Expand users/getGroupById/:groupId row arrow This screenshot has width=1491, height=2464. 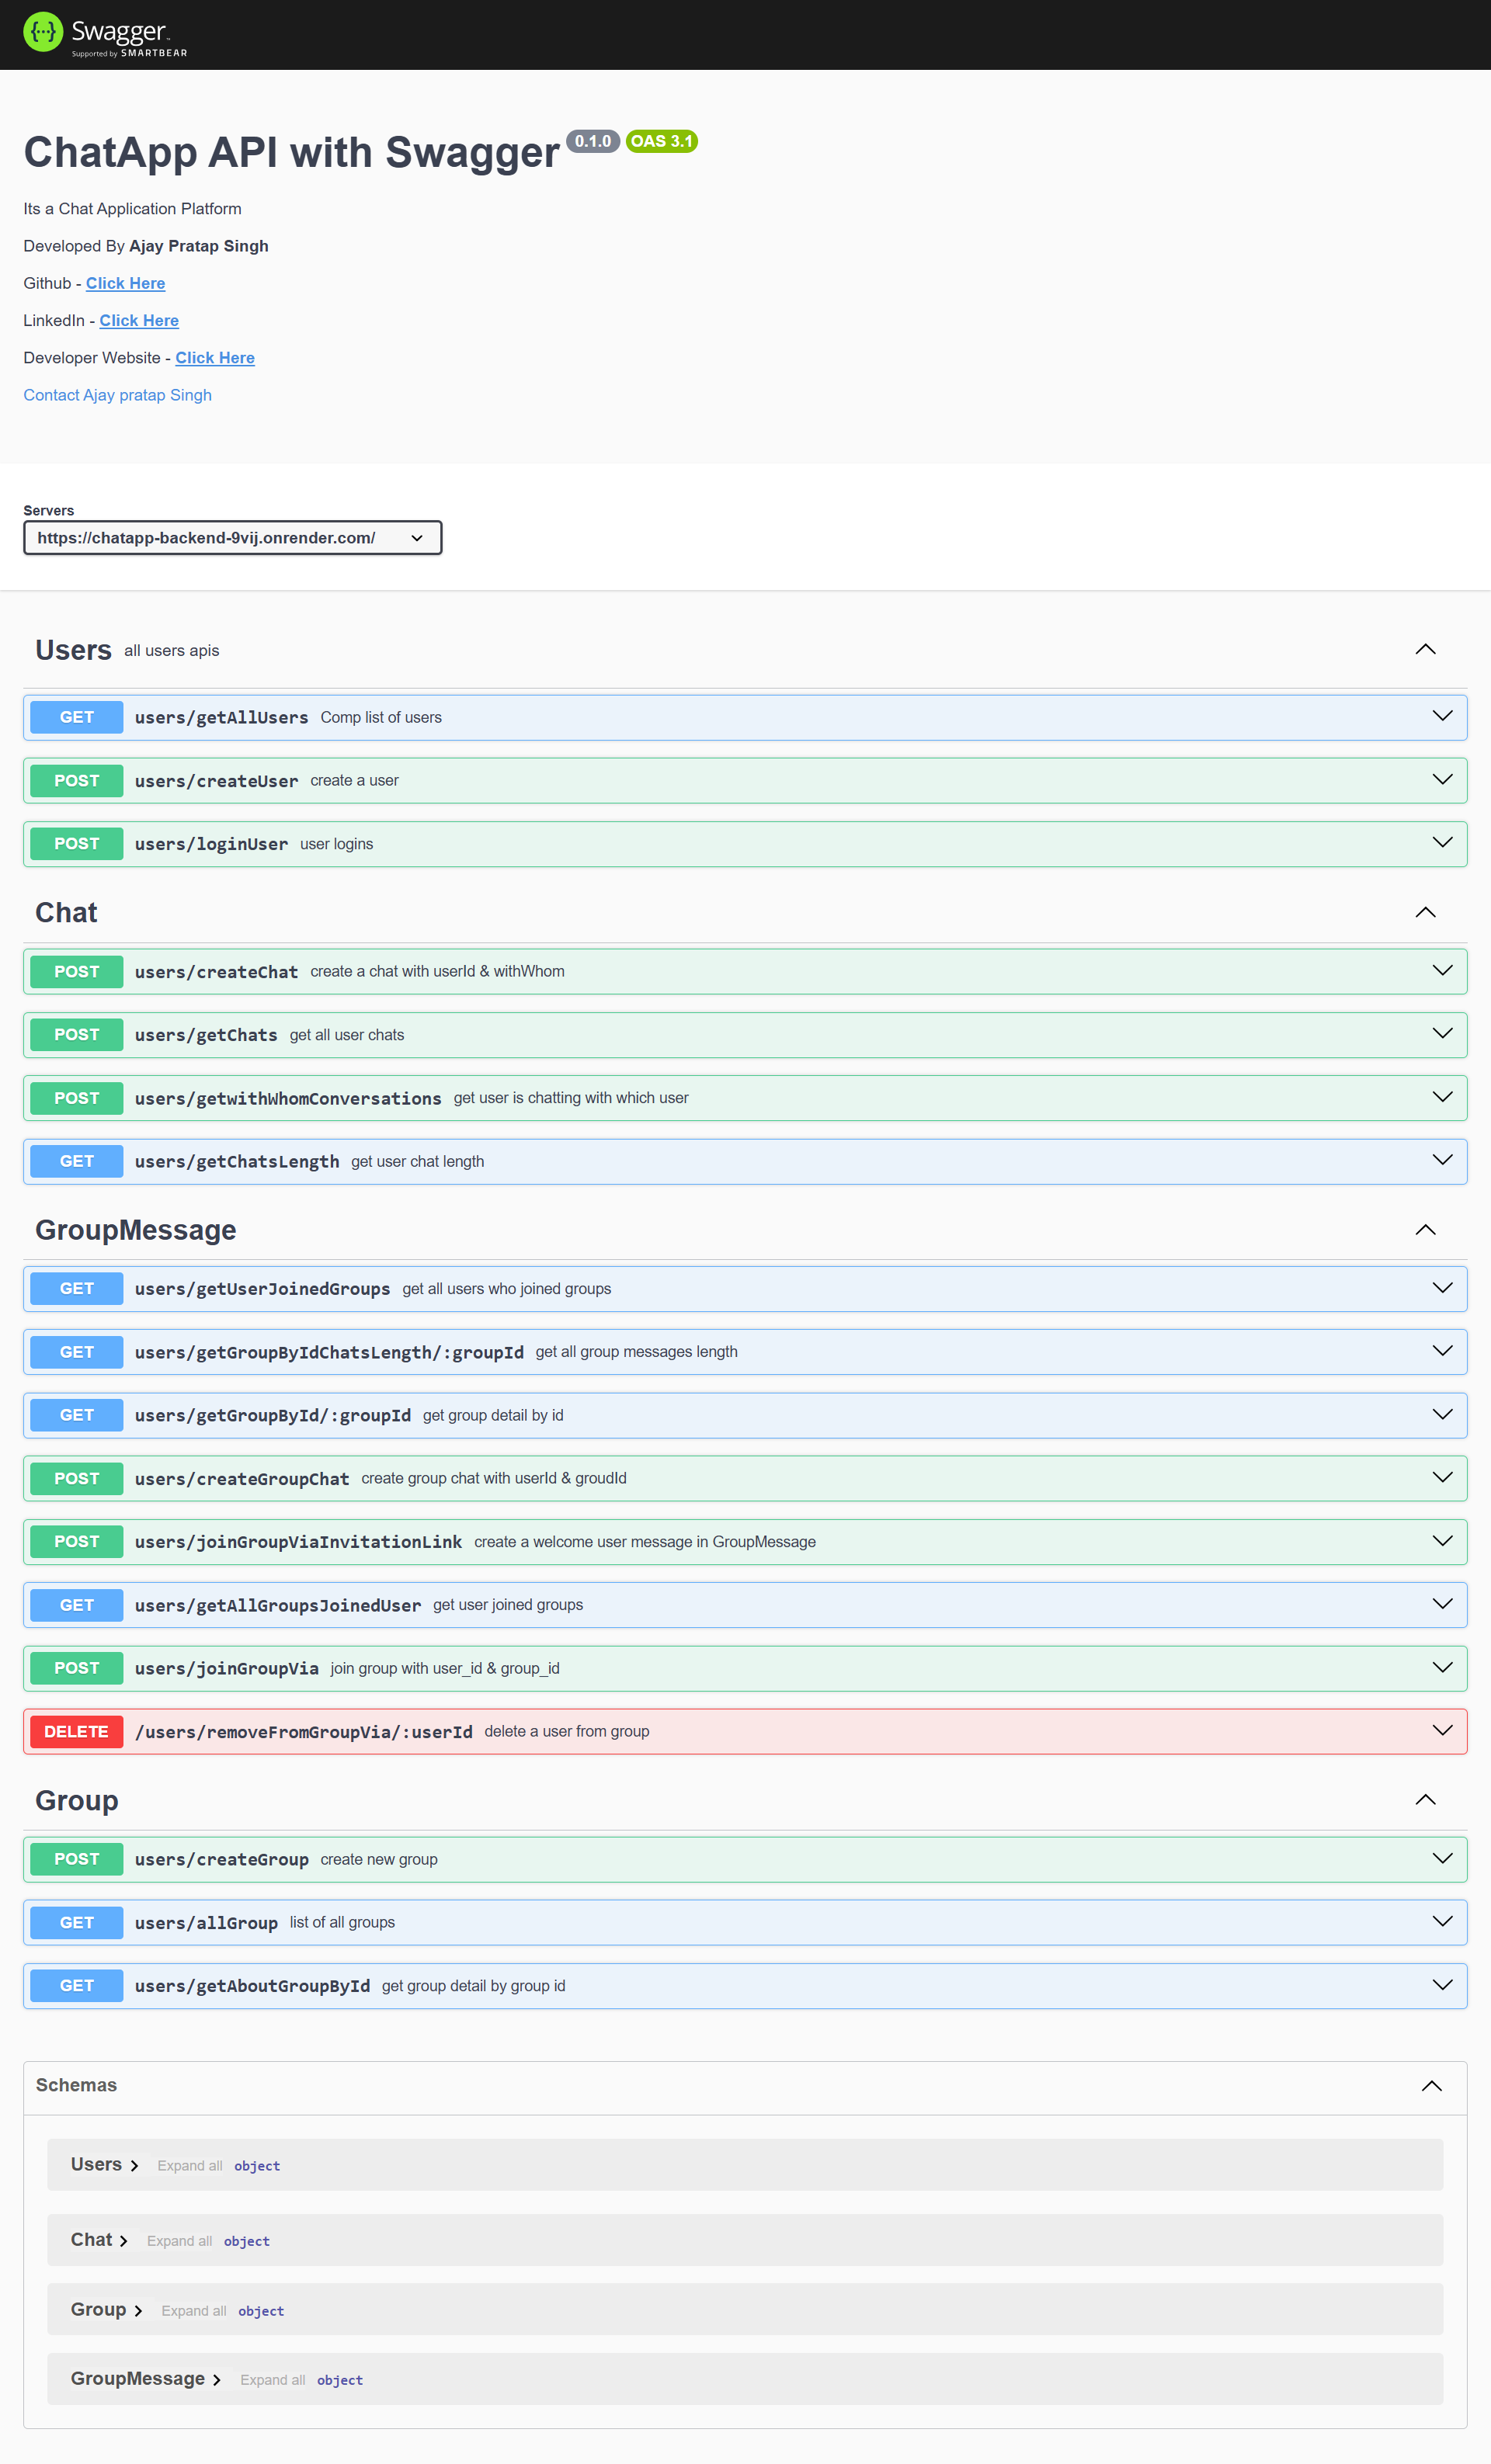(1442, 1415)
